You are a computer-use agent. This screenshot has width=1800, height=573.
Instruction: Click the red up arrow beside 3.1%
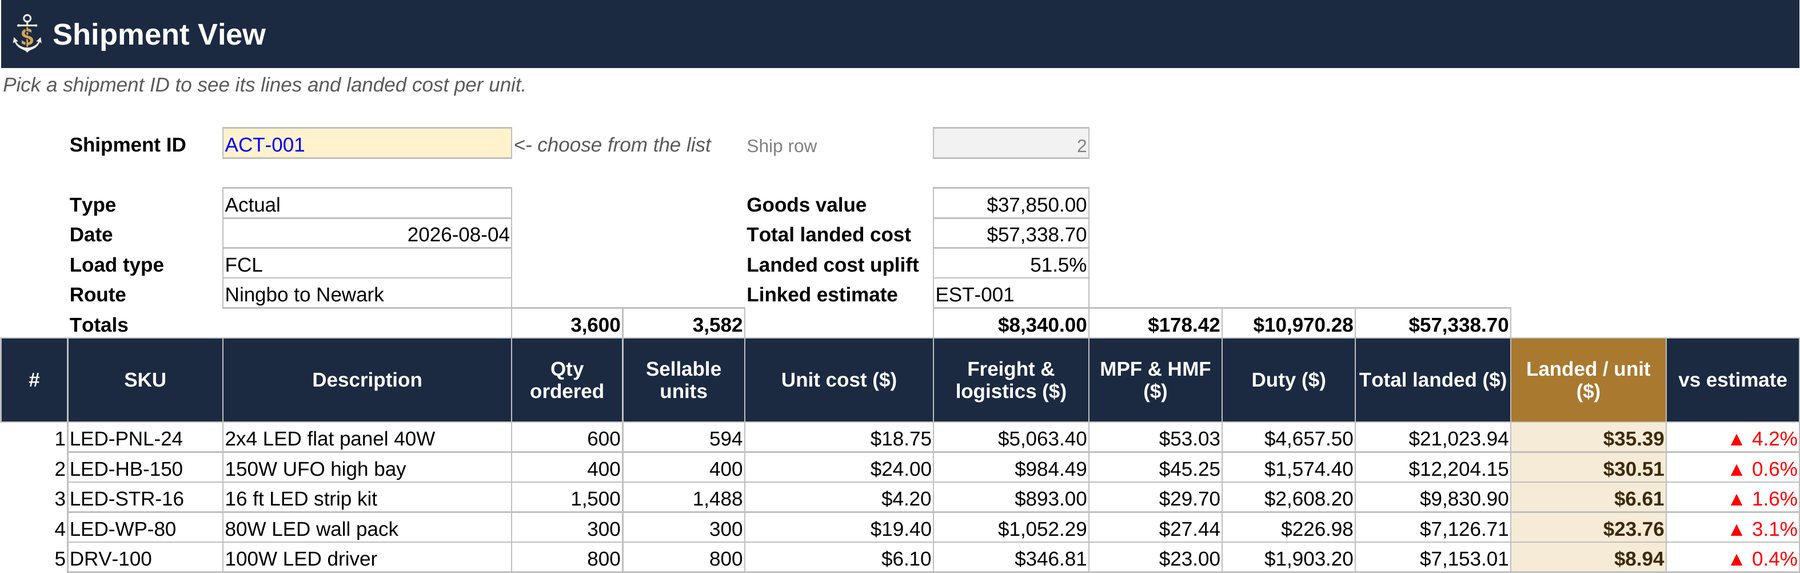tap(1736, 529)
